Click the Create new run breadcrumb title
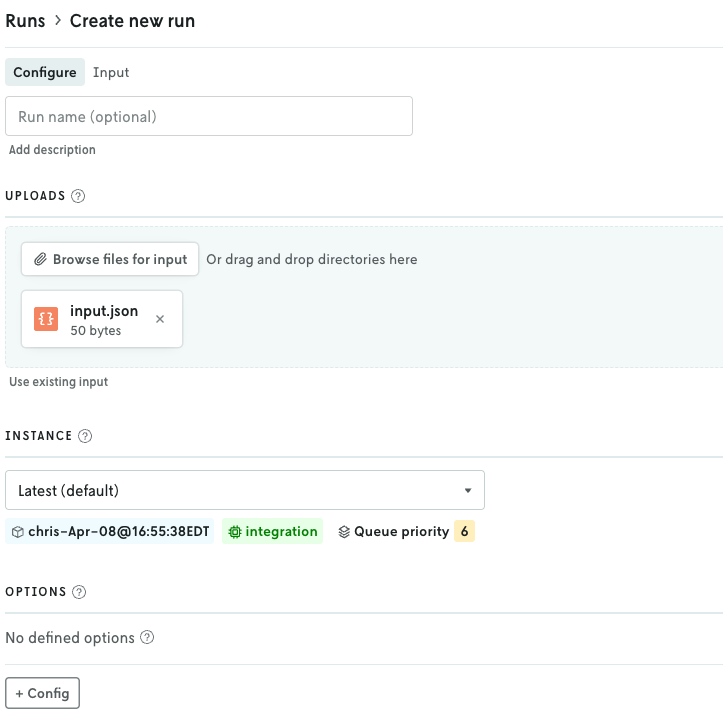The height and width of the screenshot is (724, 723). click(132, 21)
